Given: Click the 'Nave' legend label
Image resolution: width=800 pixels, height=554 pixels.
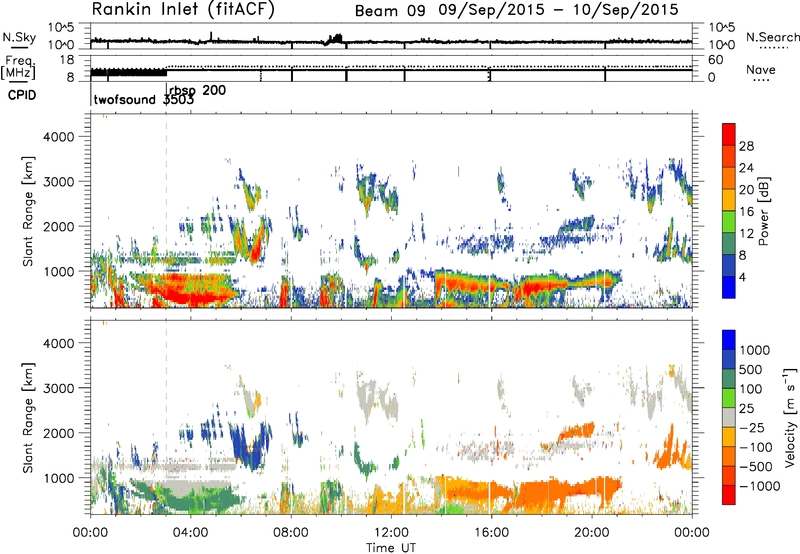Looking at the screenshot, I should [761, 69].
